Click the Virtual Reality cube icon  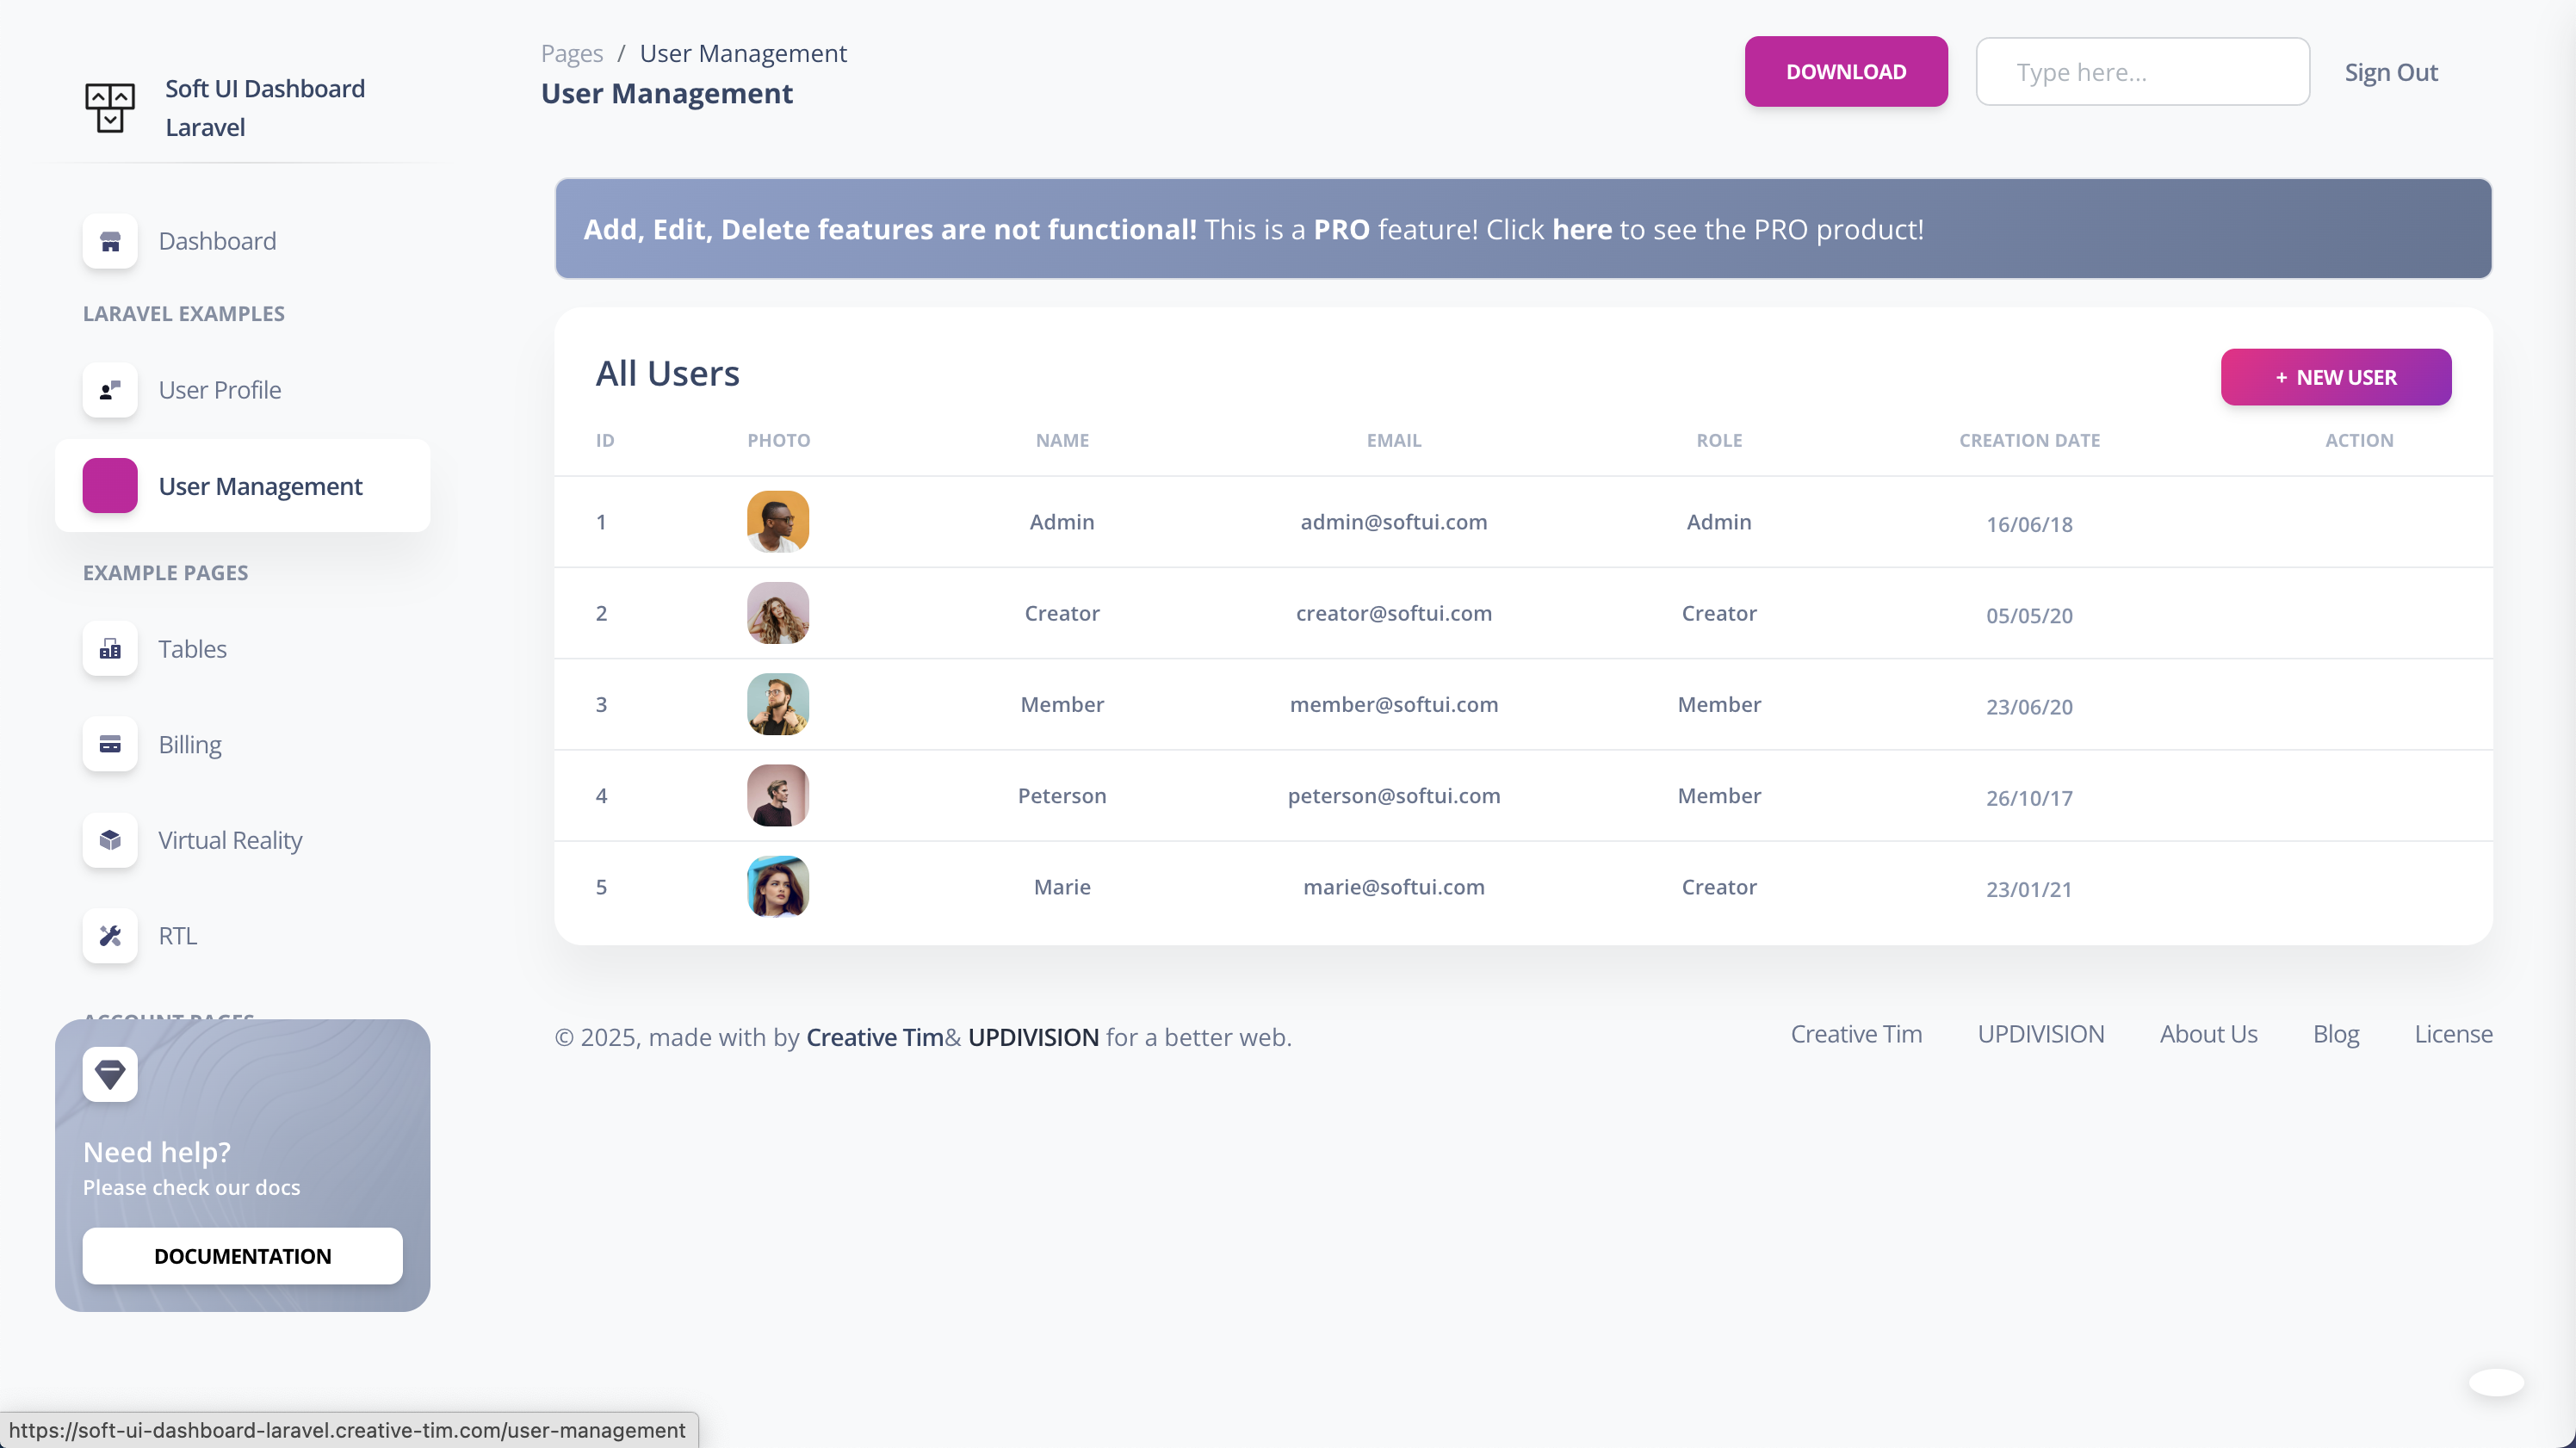point(110,840)
